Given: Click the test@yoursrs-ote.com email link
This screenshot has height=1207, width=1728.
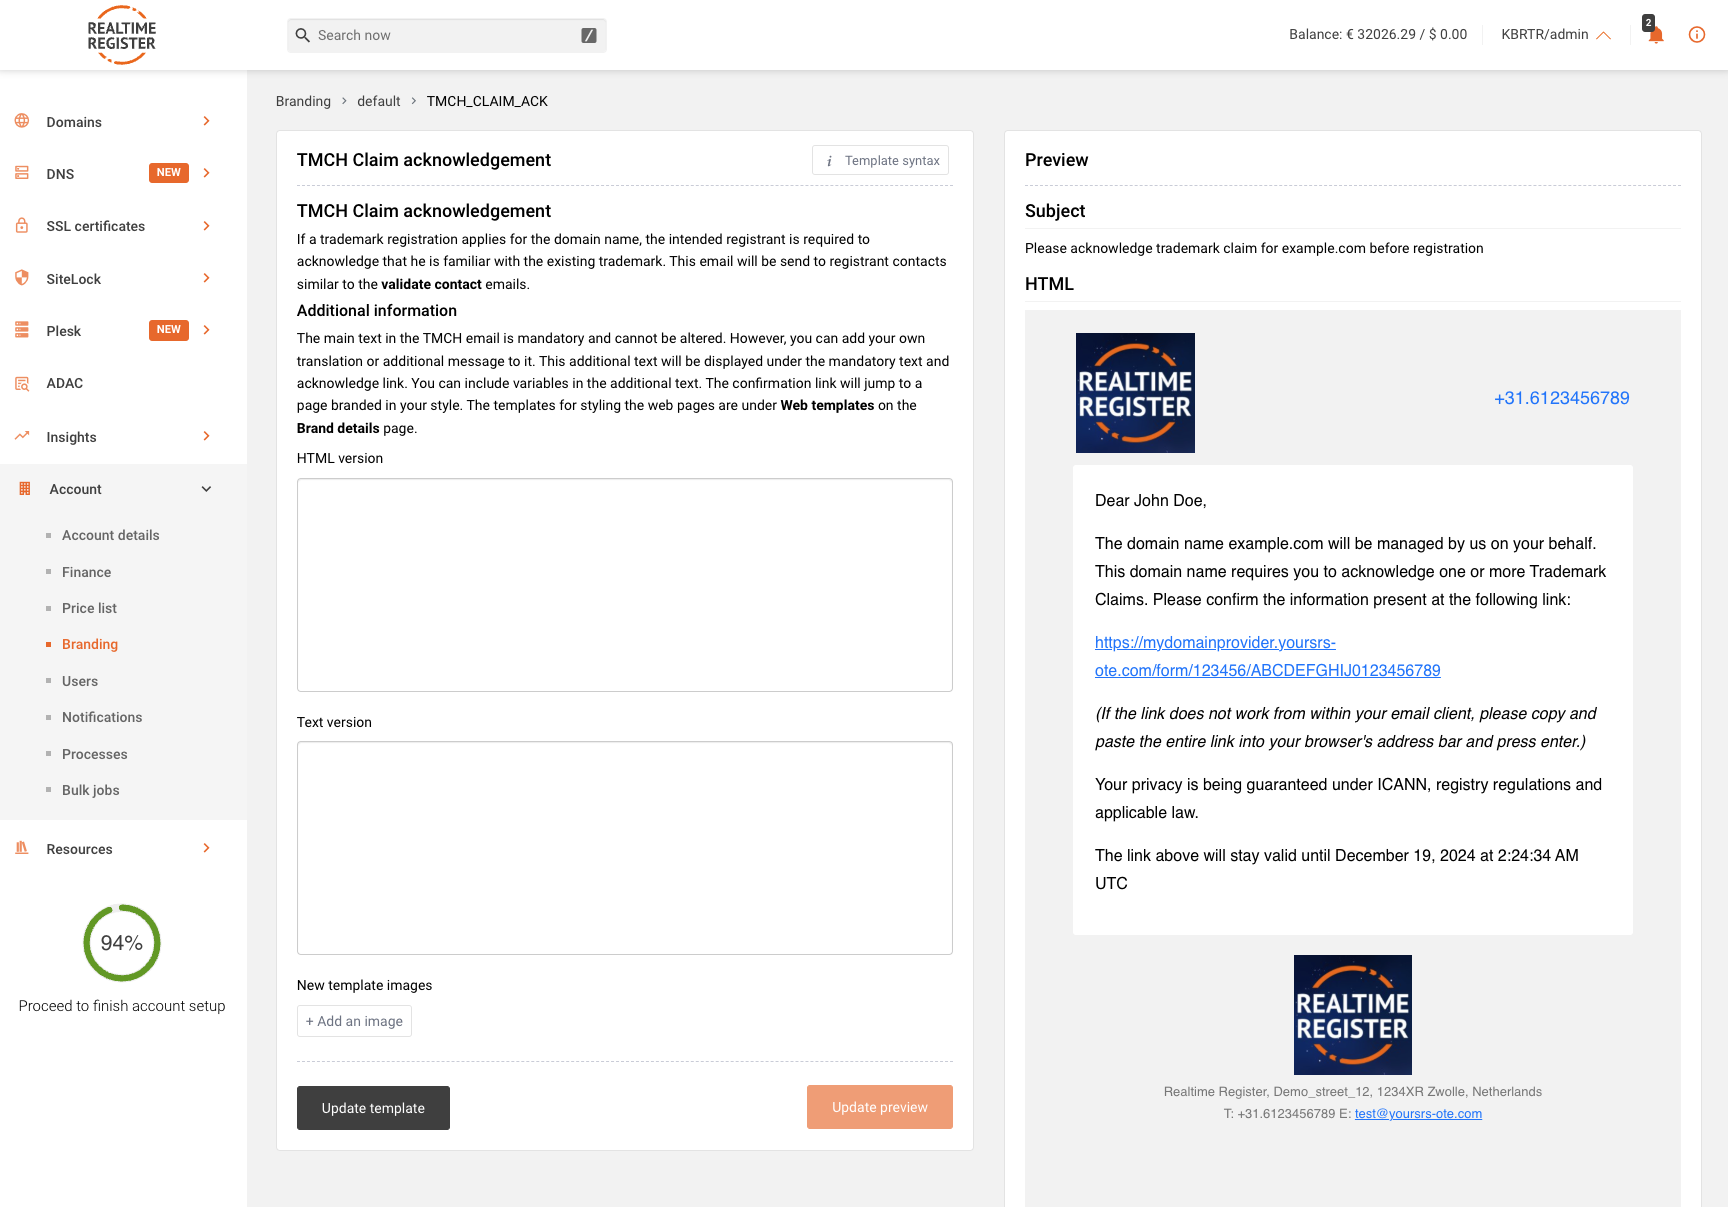Looking at the screenshot, I should 1418,1114.
